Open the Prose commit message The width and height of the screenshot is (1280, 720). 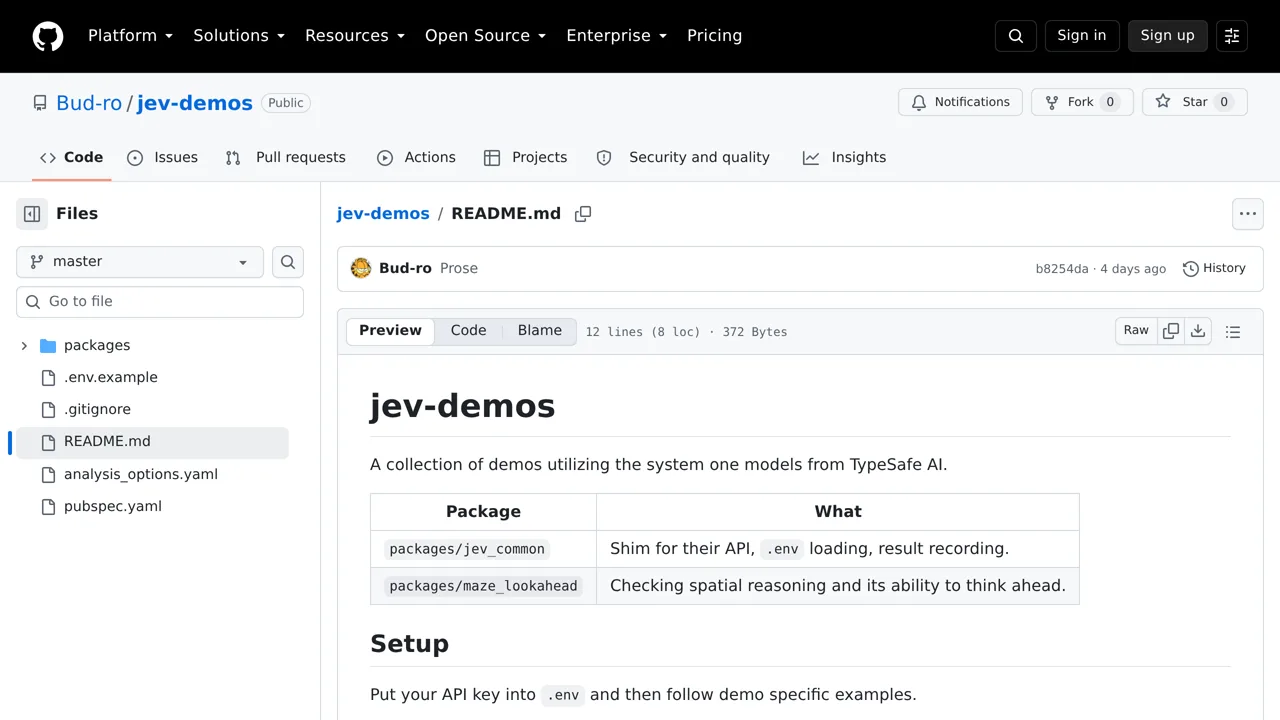pyautogui.click(x=459, y=268)
